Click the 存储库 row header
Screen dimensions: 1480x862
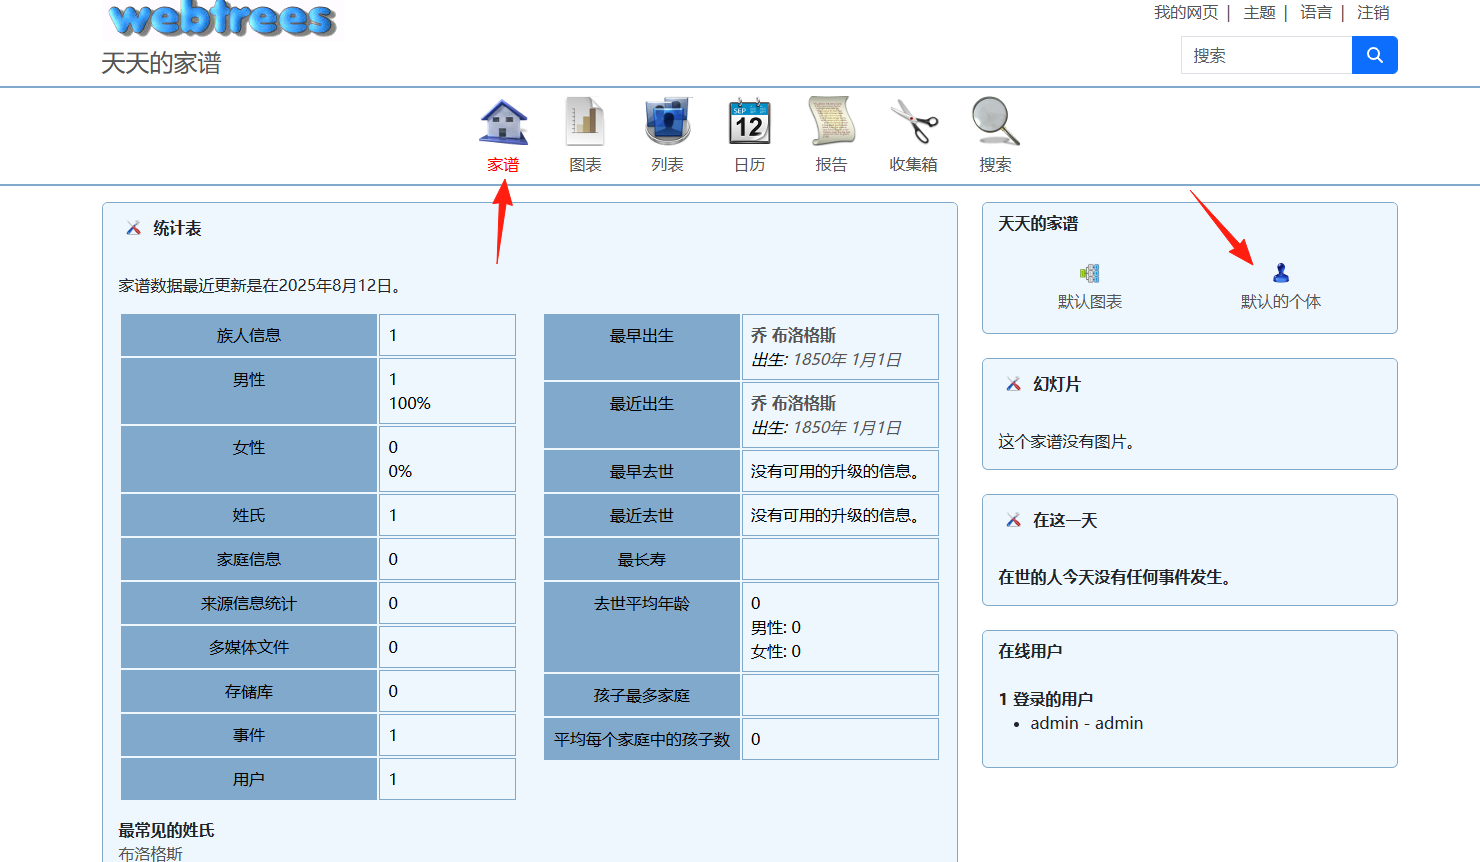[x=249, y=691]
